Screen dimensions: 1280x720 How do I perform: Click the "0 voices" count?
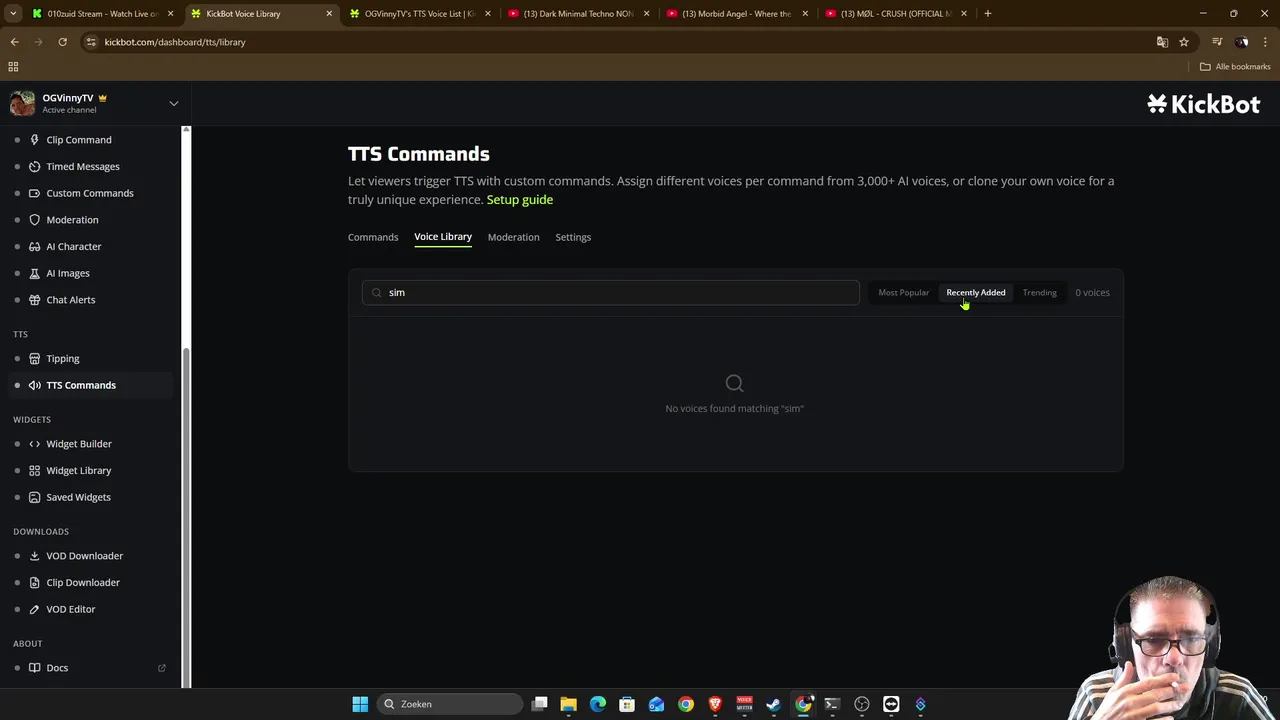click(x=1092, y=293)
